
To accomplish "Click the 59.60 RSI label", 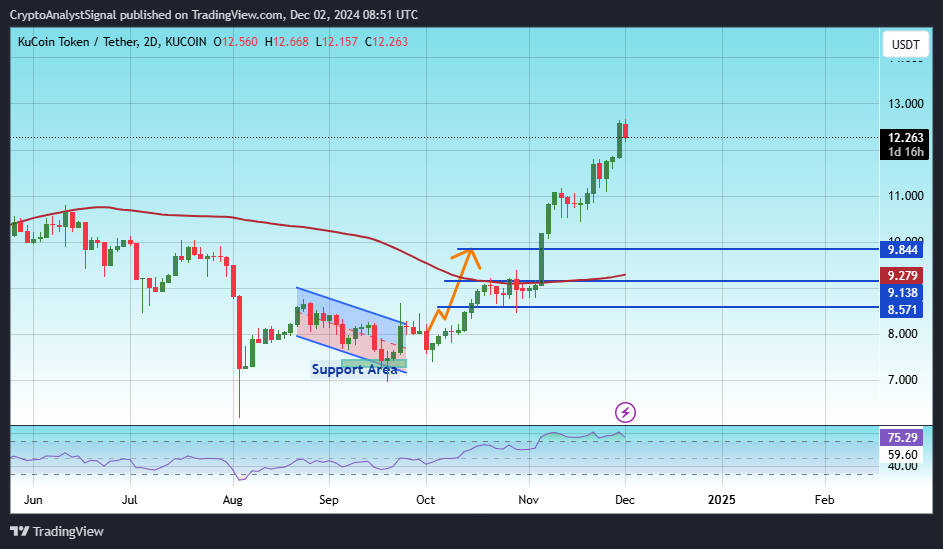I will (x=903, y=455).
